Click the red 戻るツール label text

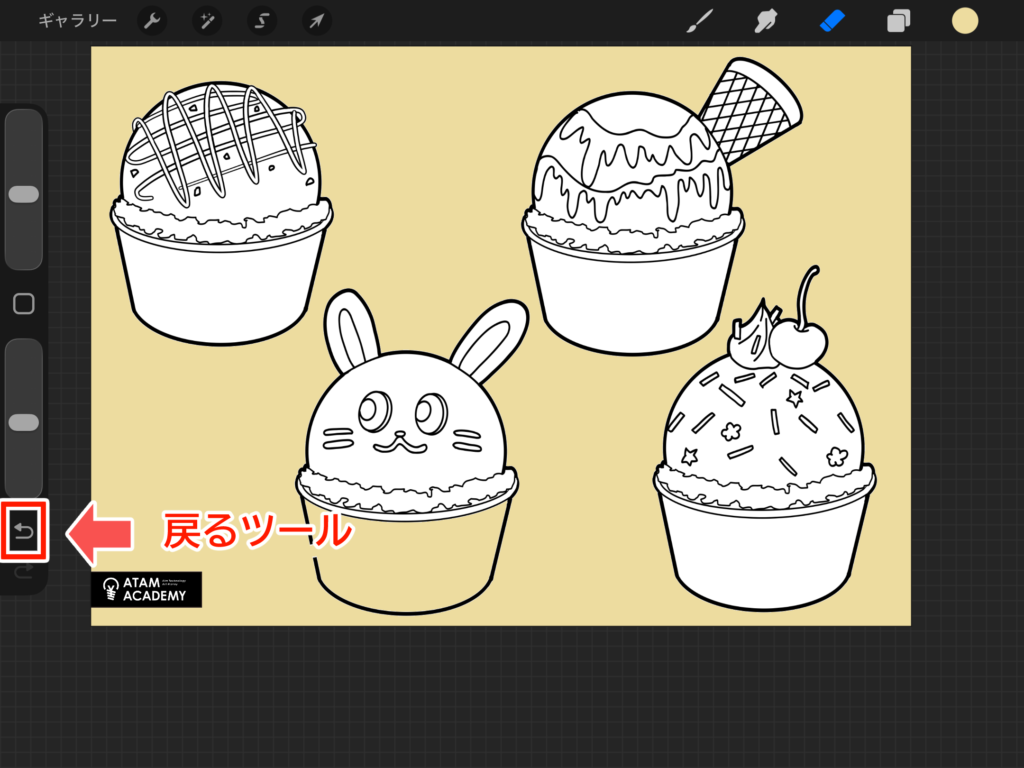pos(257,532)
